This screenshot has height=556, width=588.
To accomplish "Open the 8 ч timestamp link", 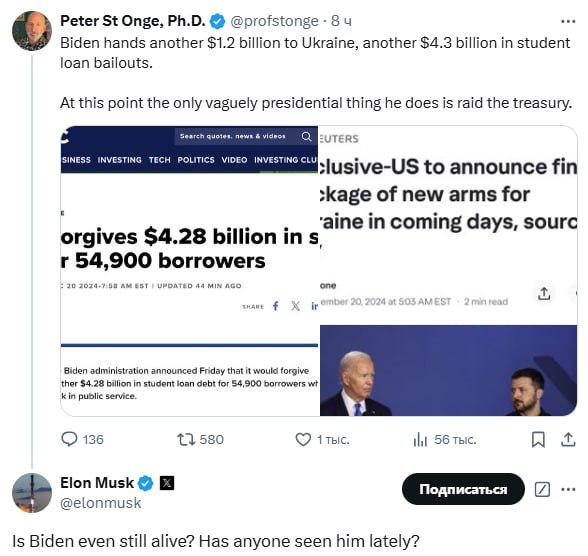I will pyautogui.click(x=341, y=21).
